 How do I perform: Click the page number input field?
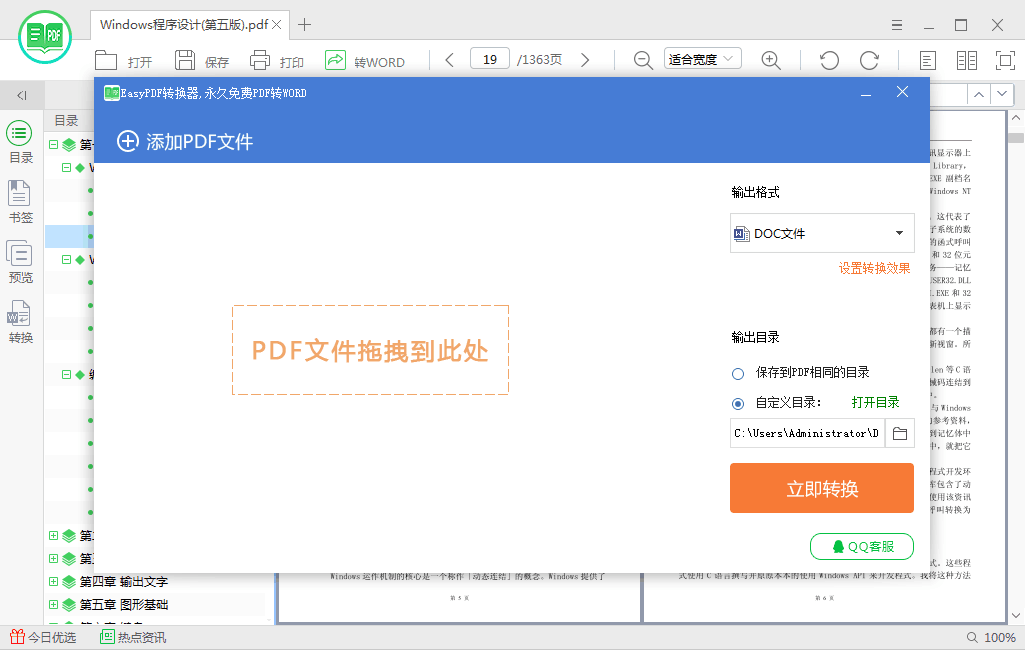tap(490, 60)
